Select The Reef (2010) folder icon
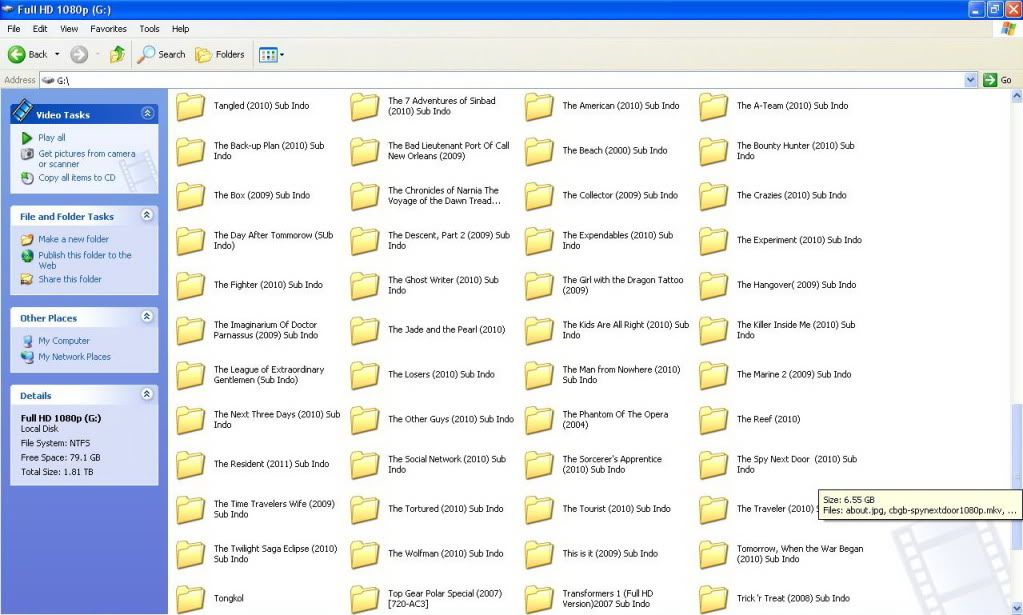 (x=713, y=420)
